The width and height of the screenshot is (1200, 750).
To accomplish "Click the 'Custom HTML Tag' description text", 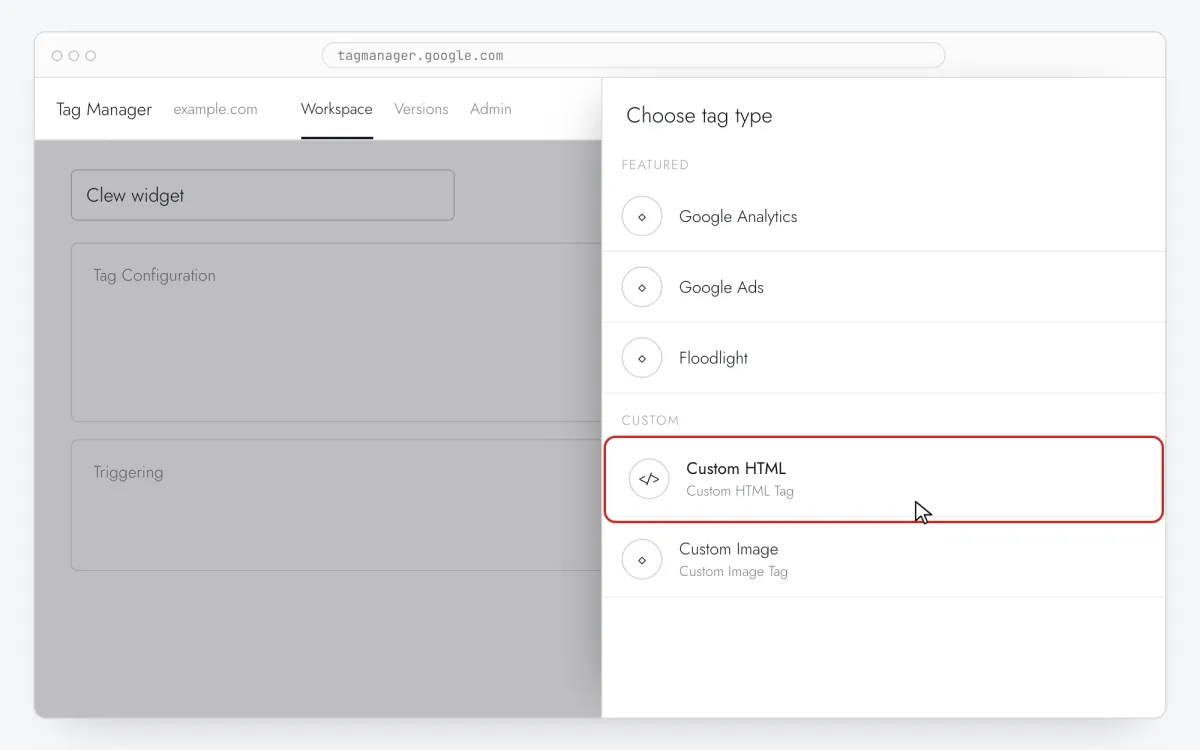I will click(740, 491).
